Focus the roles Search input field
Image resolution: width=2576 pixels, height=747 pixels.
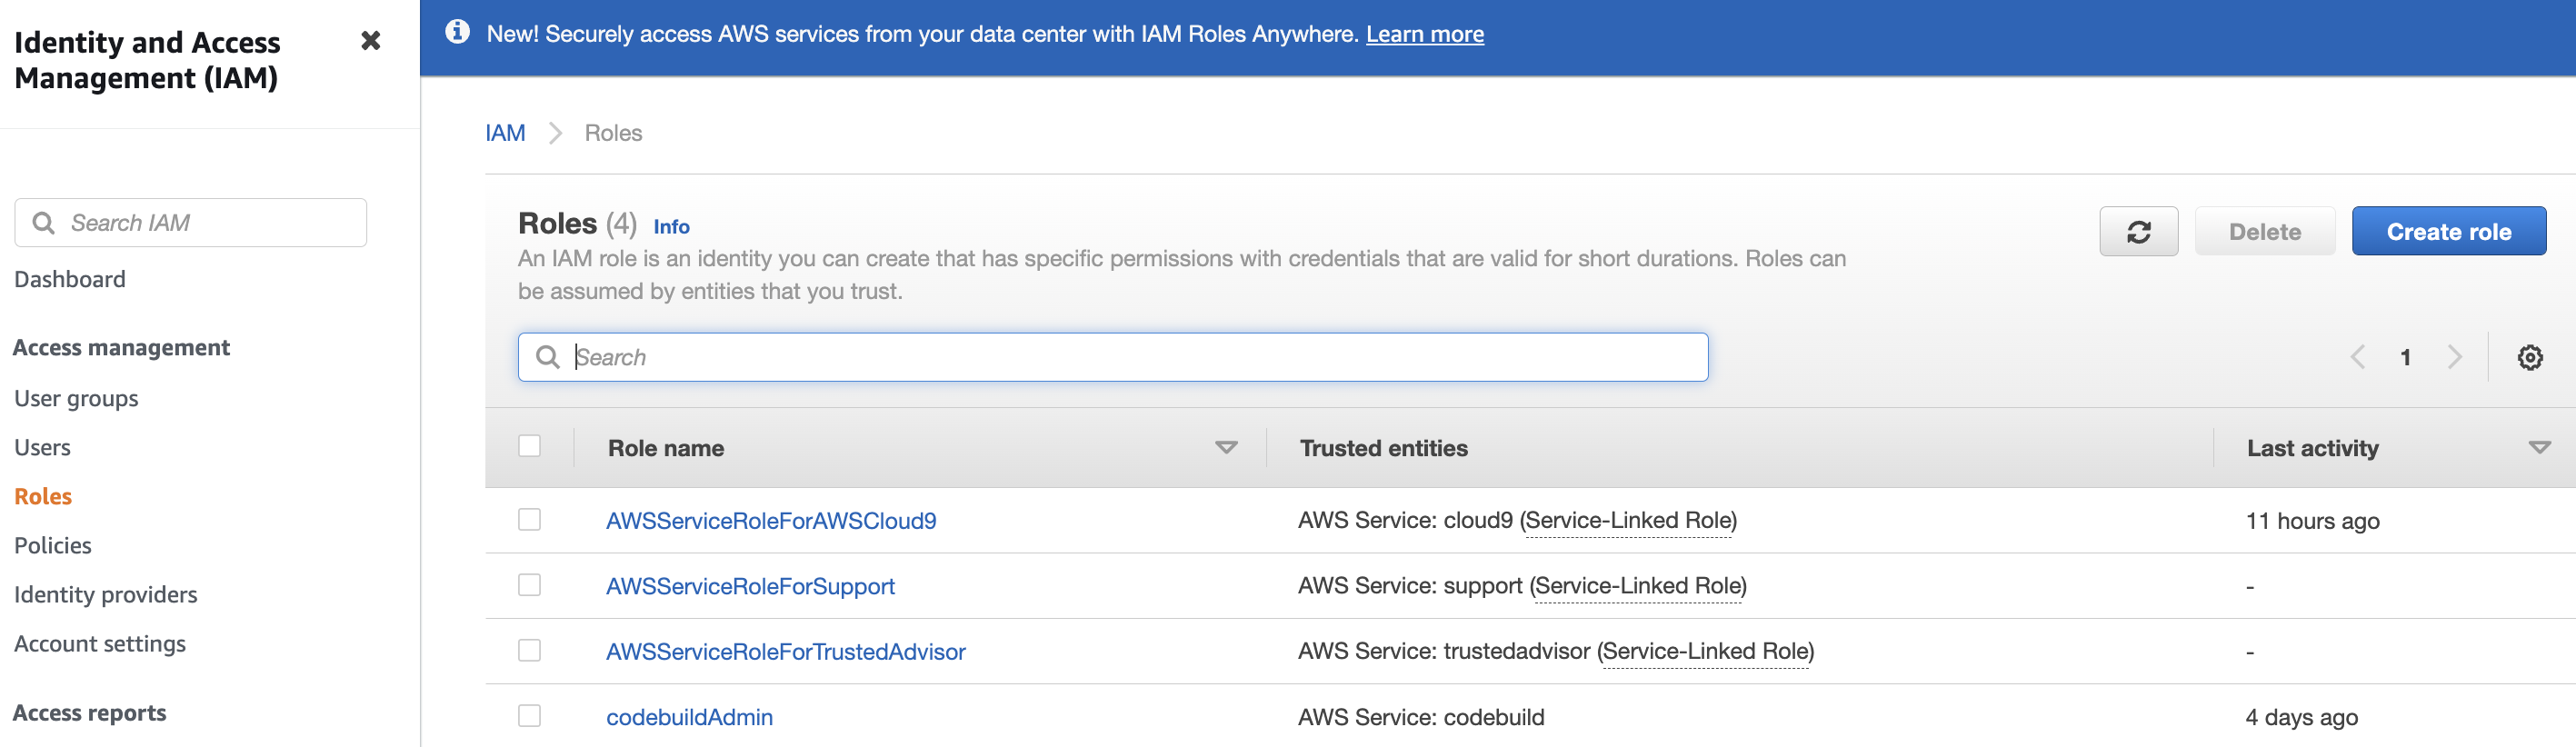click(x=1130, y=358)
